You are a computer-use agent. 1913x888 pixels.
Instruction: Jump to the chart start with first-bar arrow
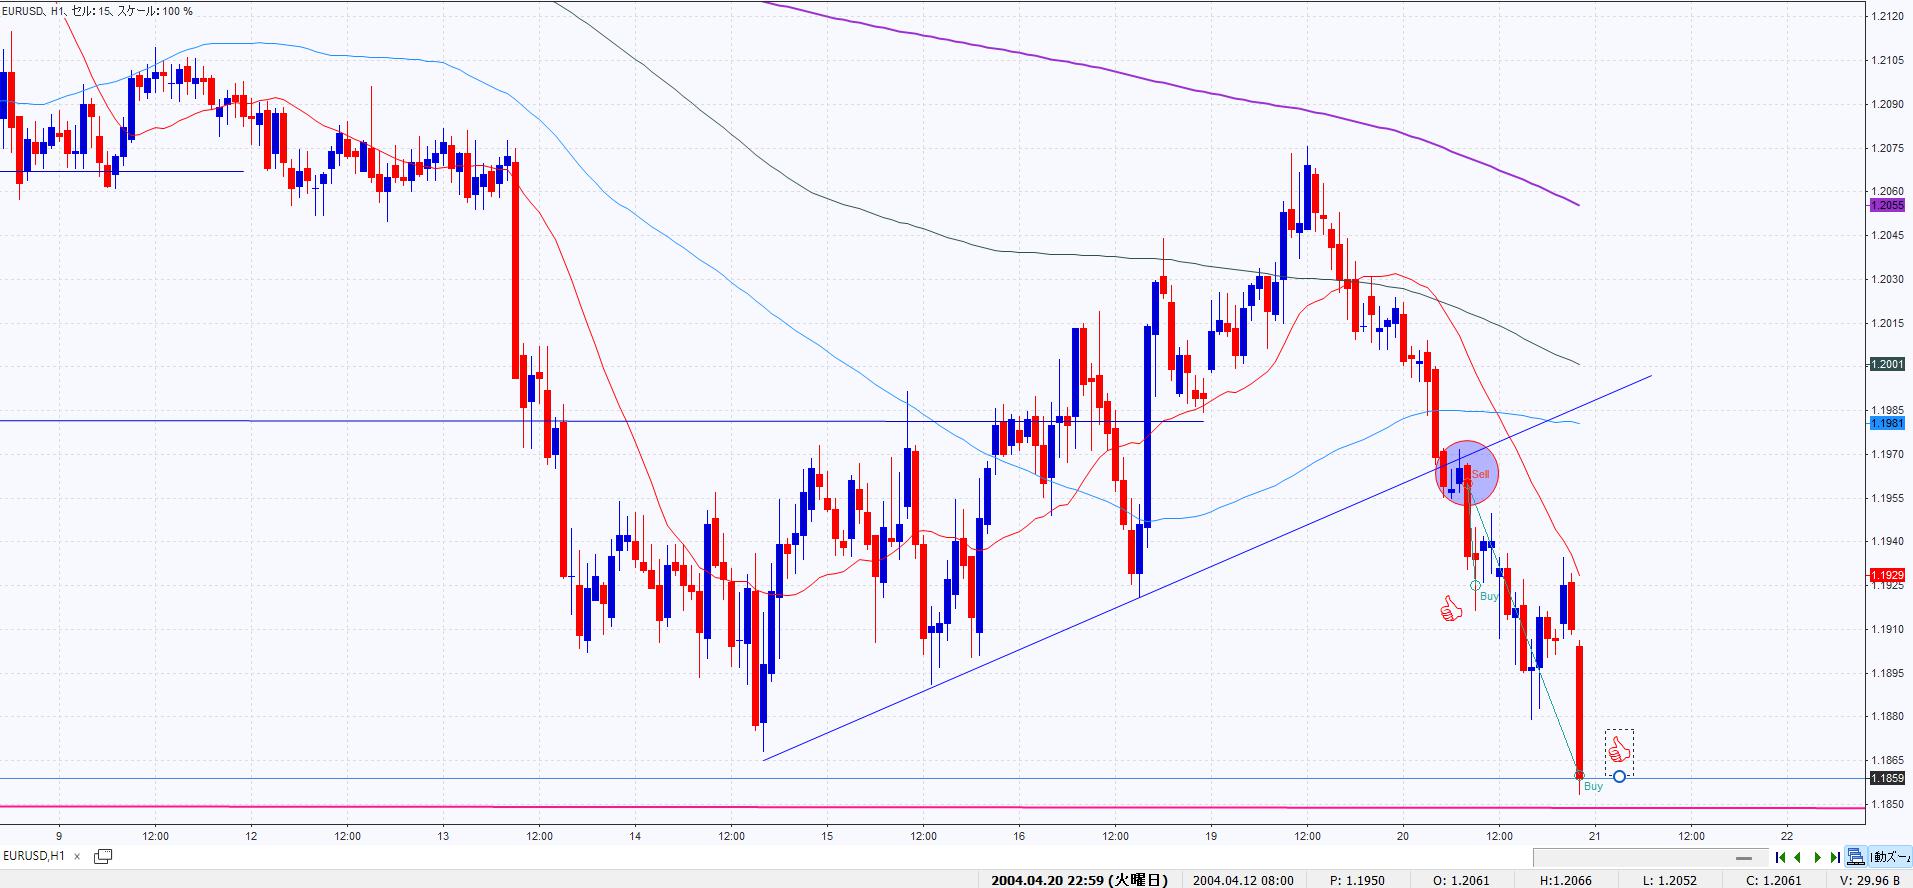(1781, 857)
